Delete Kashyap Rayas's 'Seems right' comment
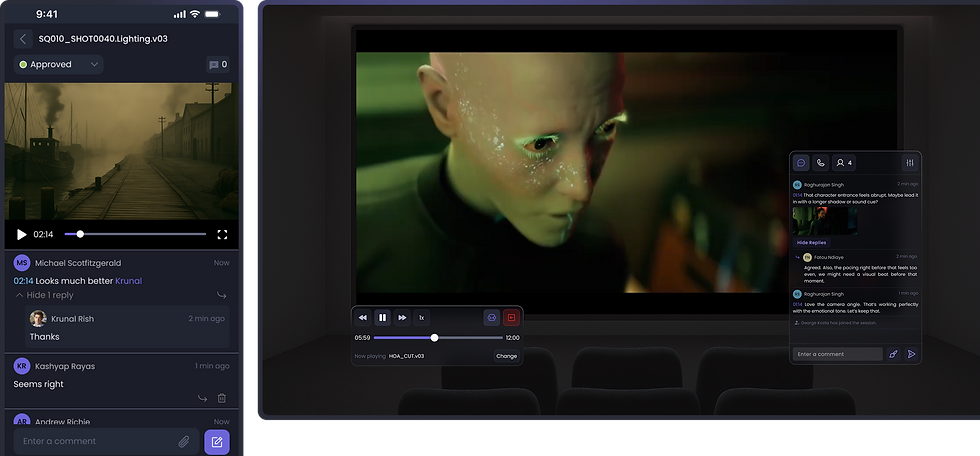This screenshot has width=980, height=456. pyautogui.click(x=221, y=398)
